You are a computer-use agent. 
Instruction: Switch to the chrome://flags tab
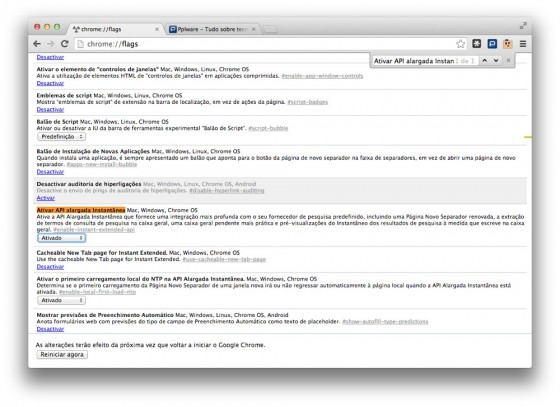click(115, 29)
